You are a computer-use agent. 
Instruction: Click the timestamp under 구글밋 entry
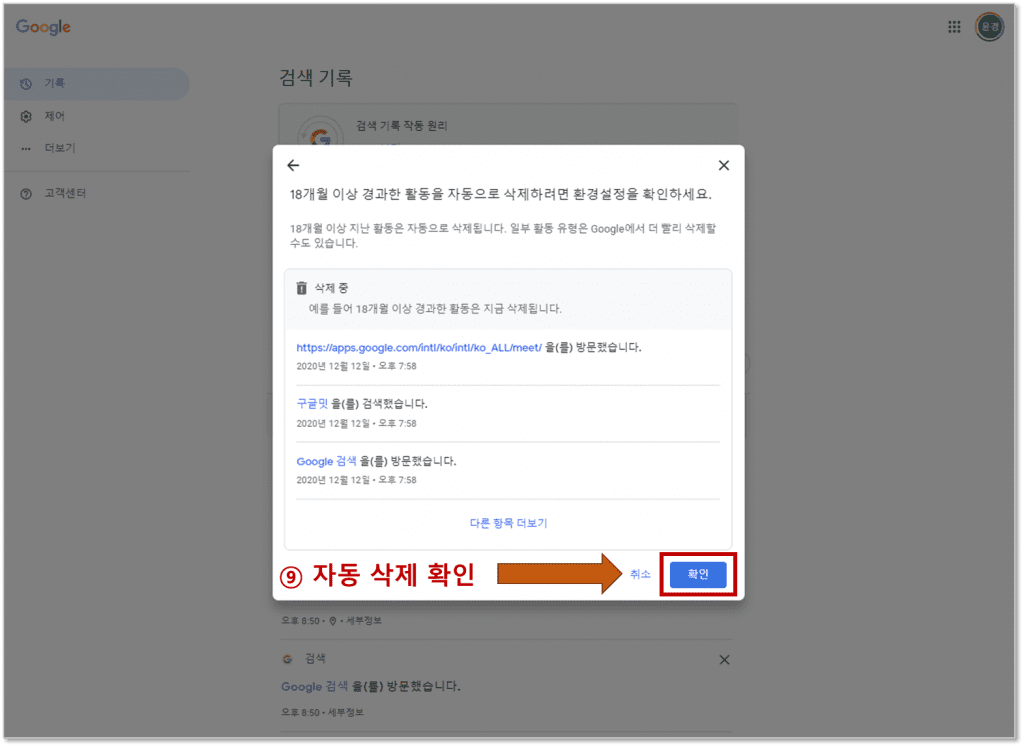357,424
